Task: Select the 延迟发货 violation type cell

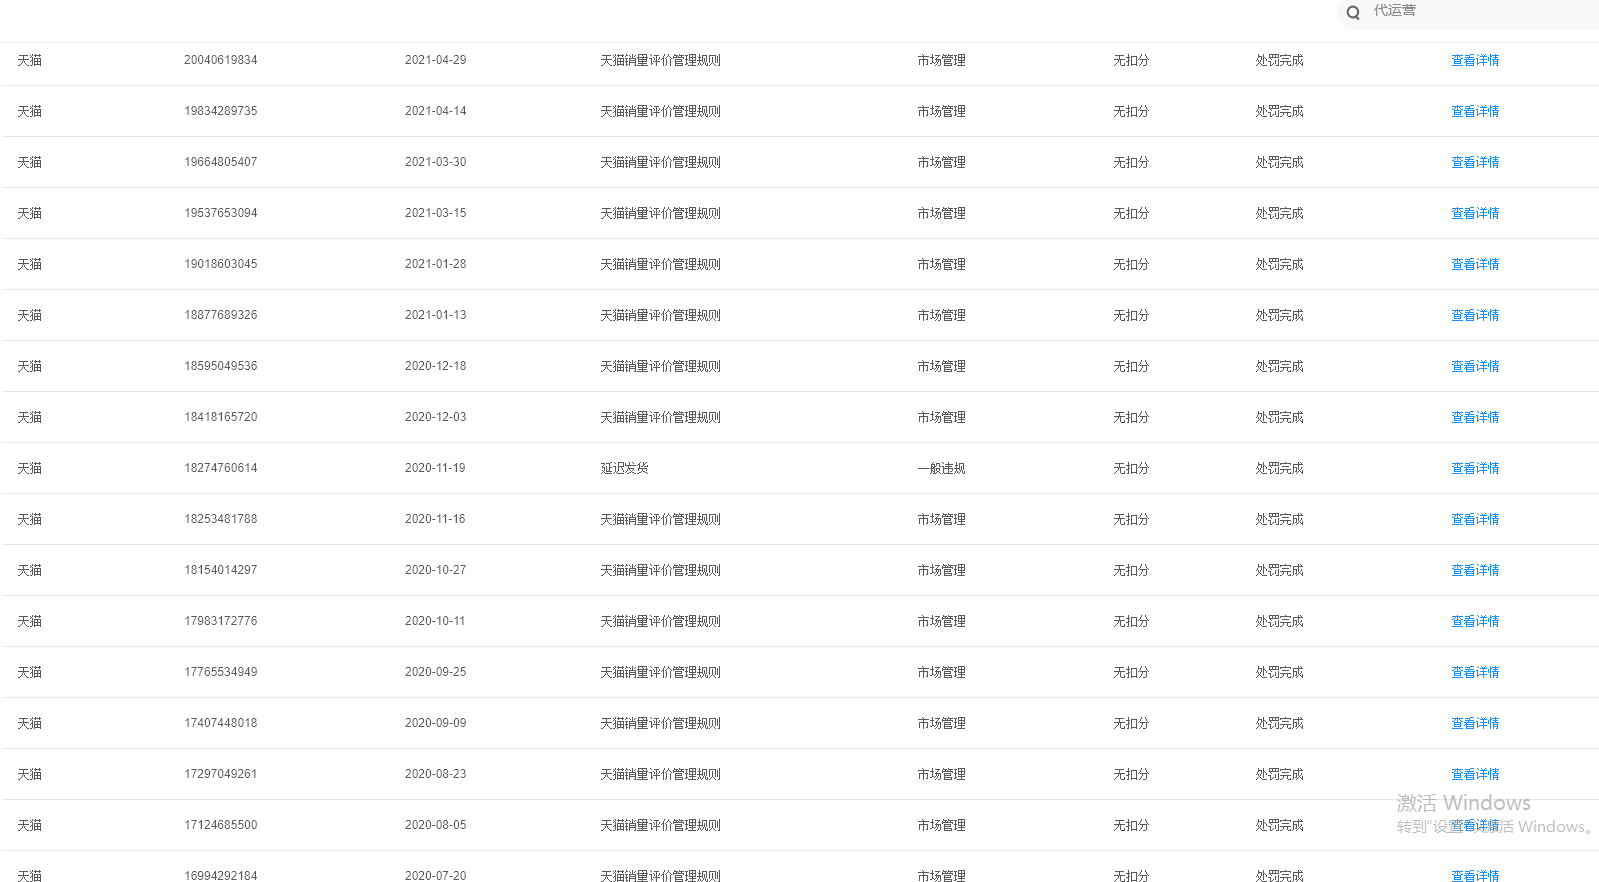Action: [624, 468]
